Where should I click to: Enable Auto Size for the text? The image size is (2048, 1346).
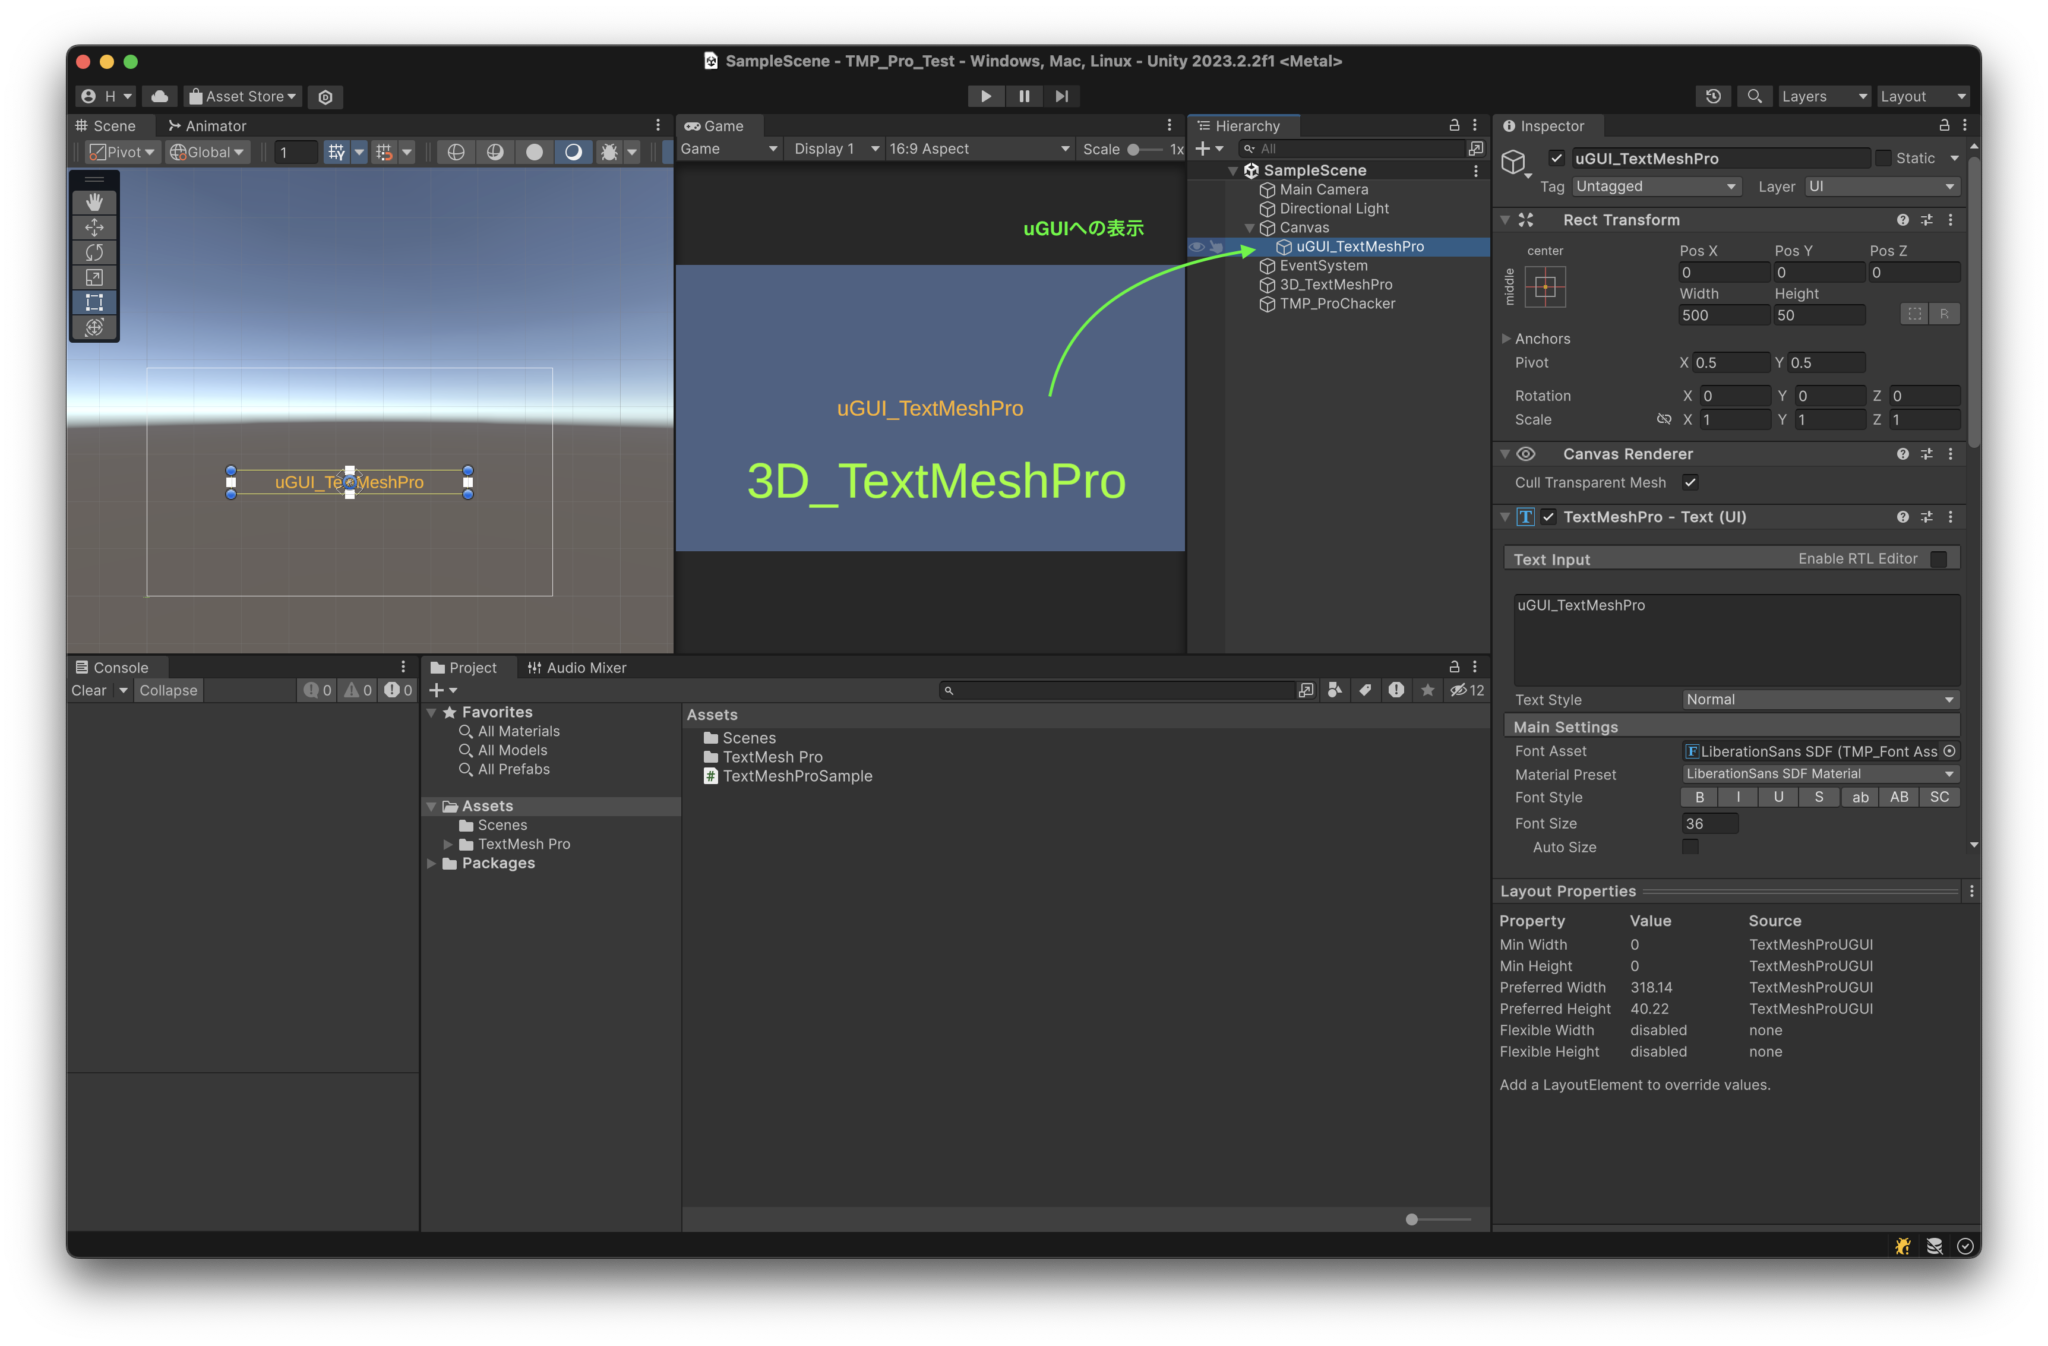point(1690,846)
